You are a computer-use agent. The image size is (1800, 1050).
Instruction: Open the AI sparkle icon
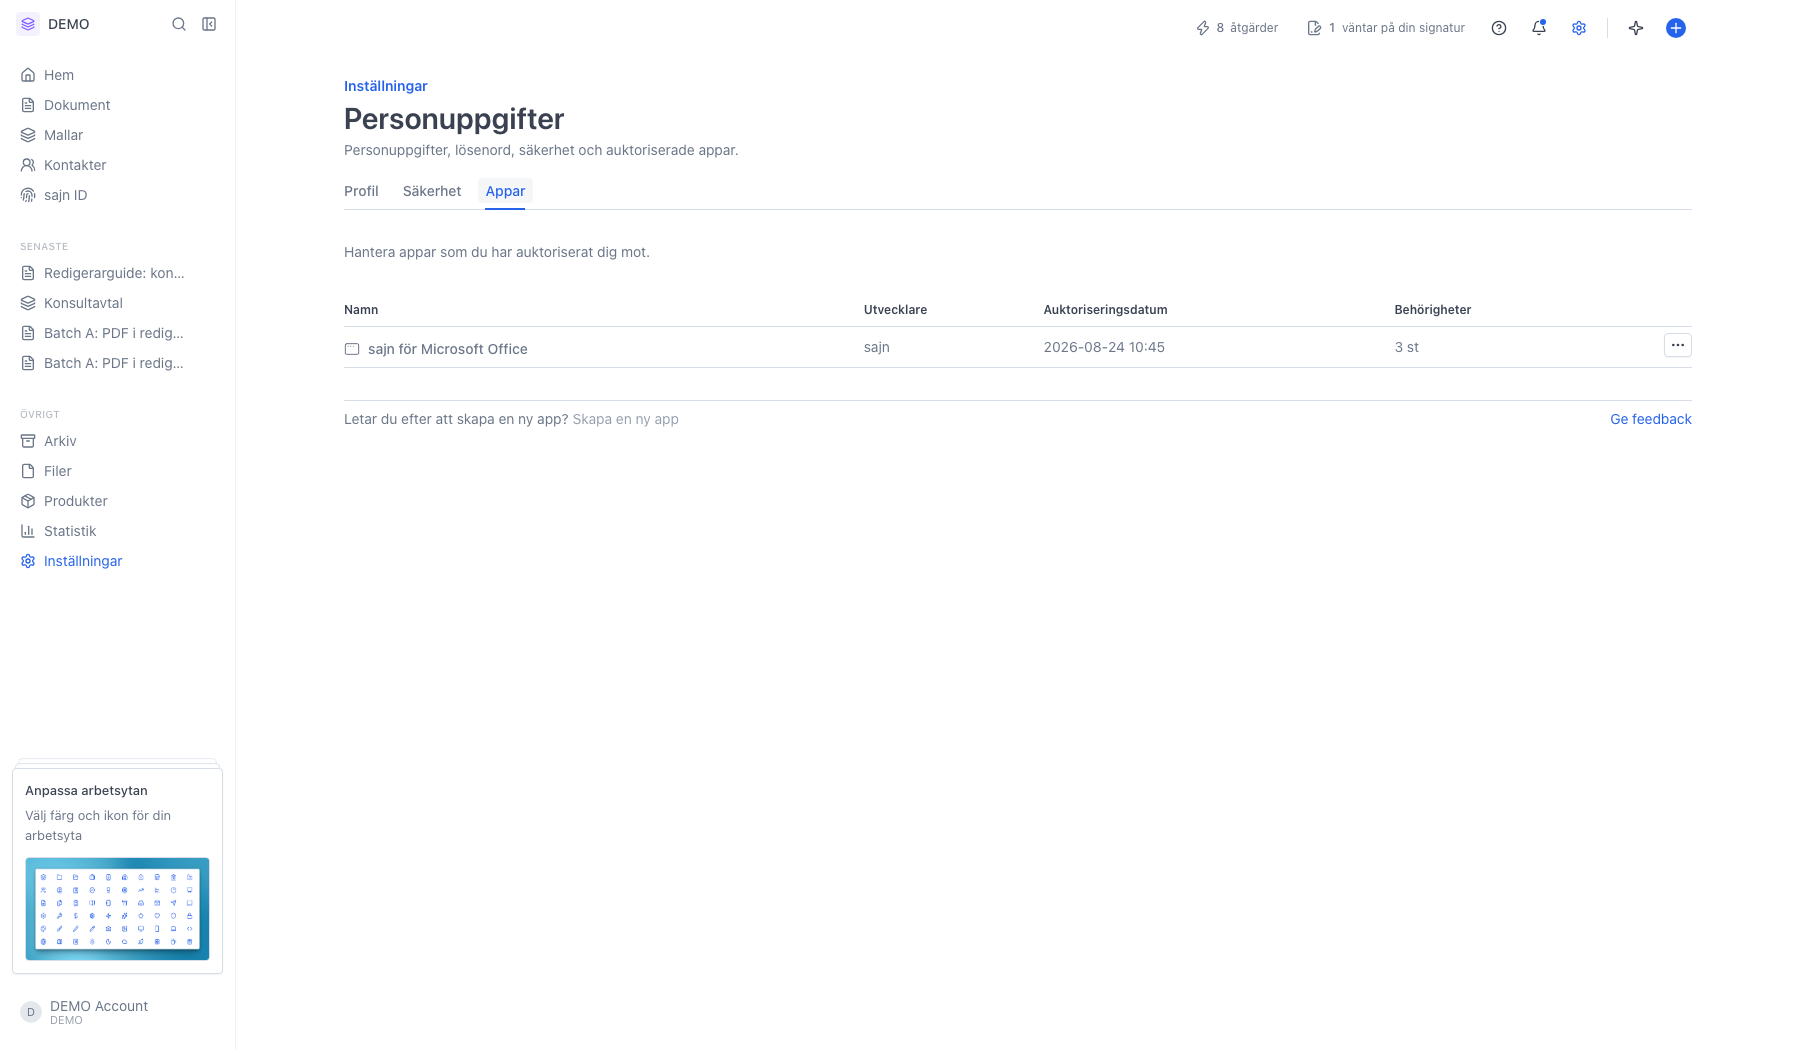1636,28
